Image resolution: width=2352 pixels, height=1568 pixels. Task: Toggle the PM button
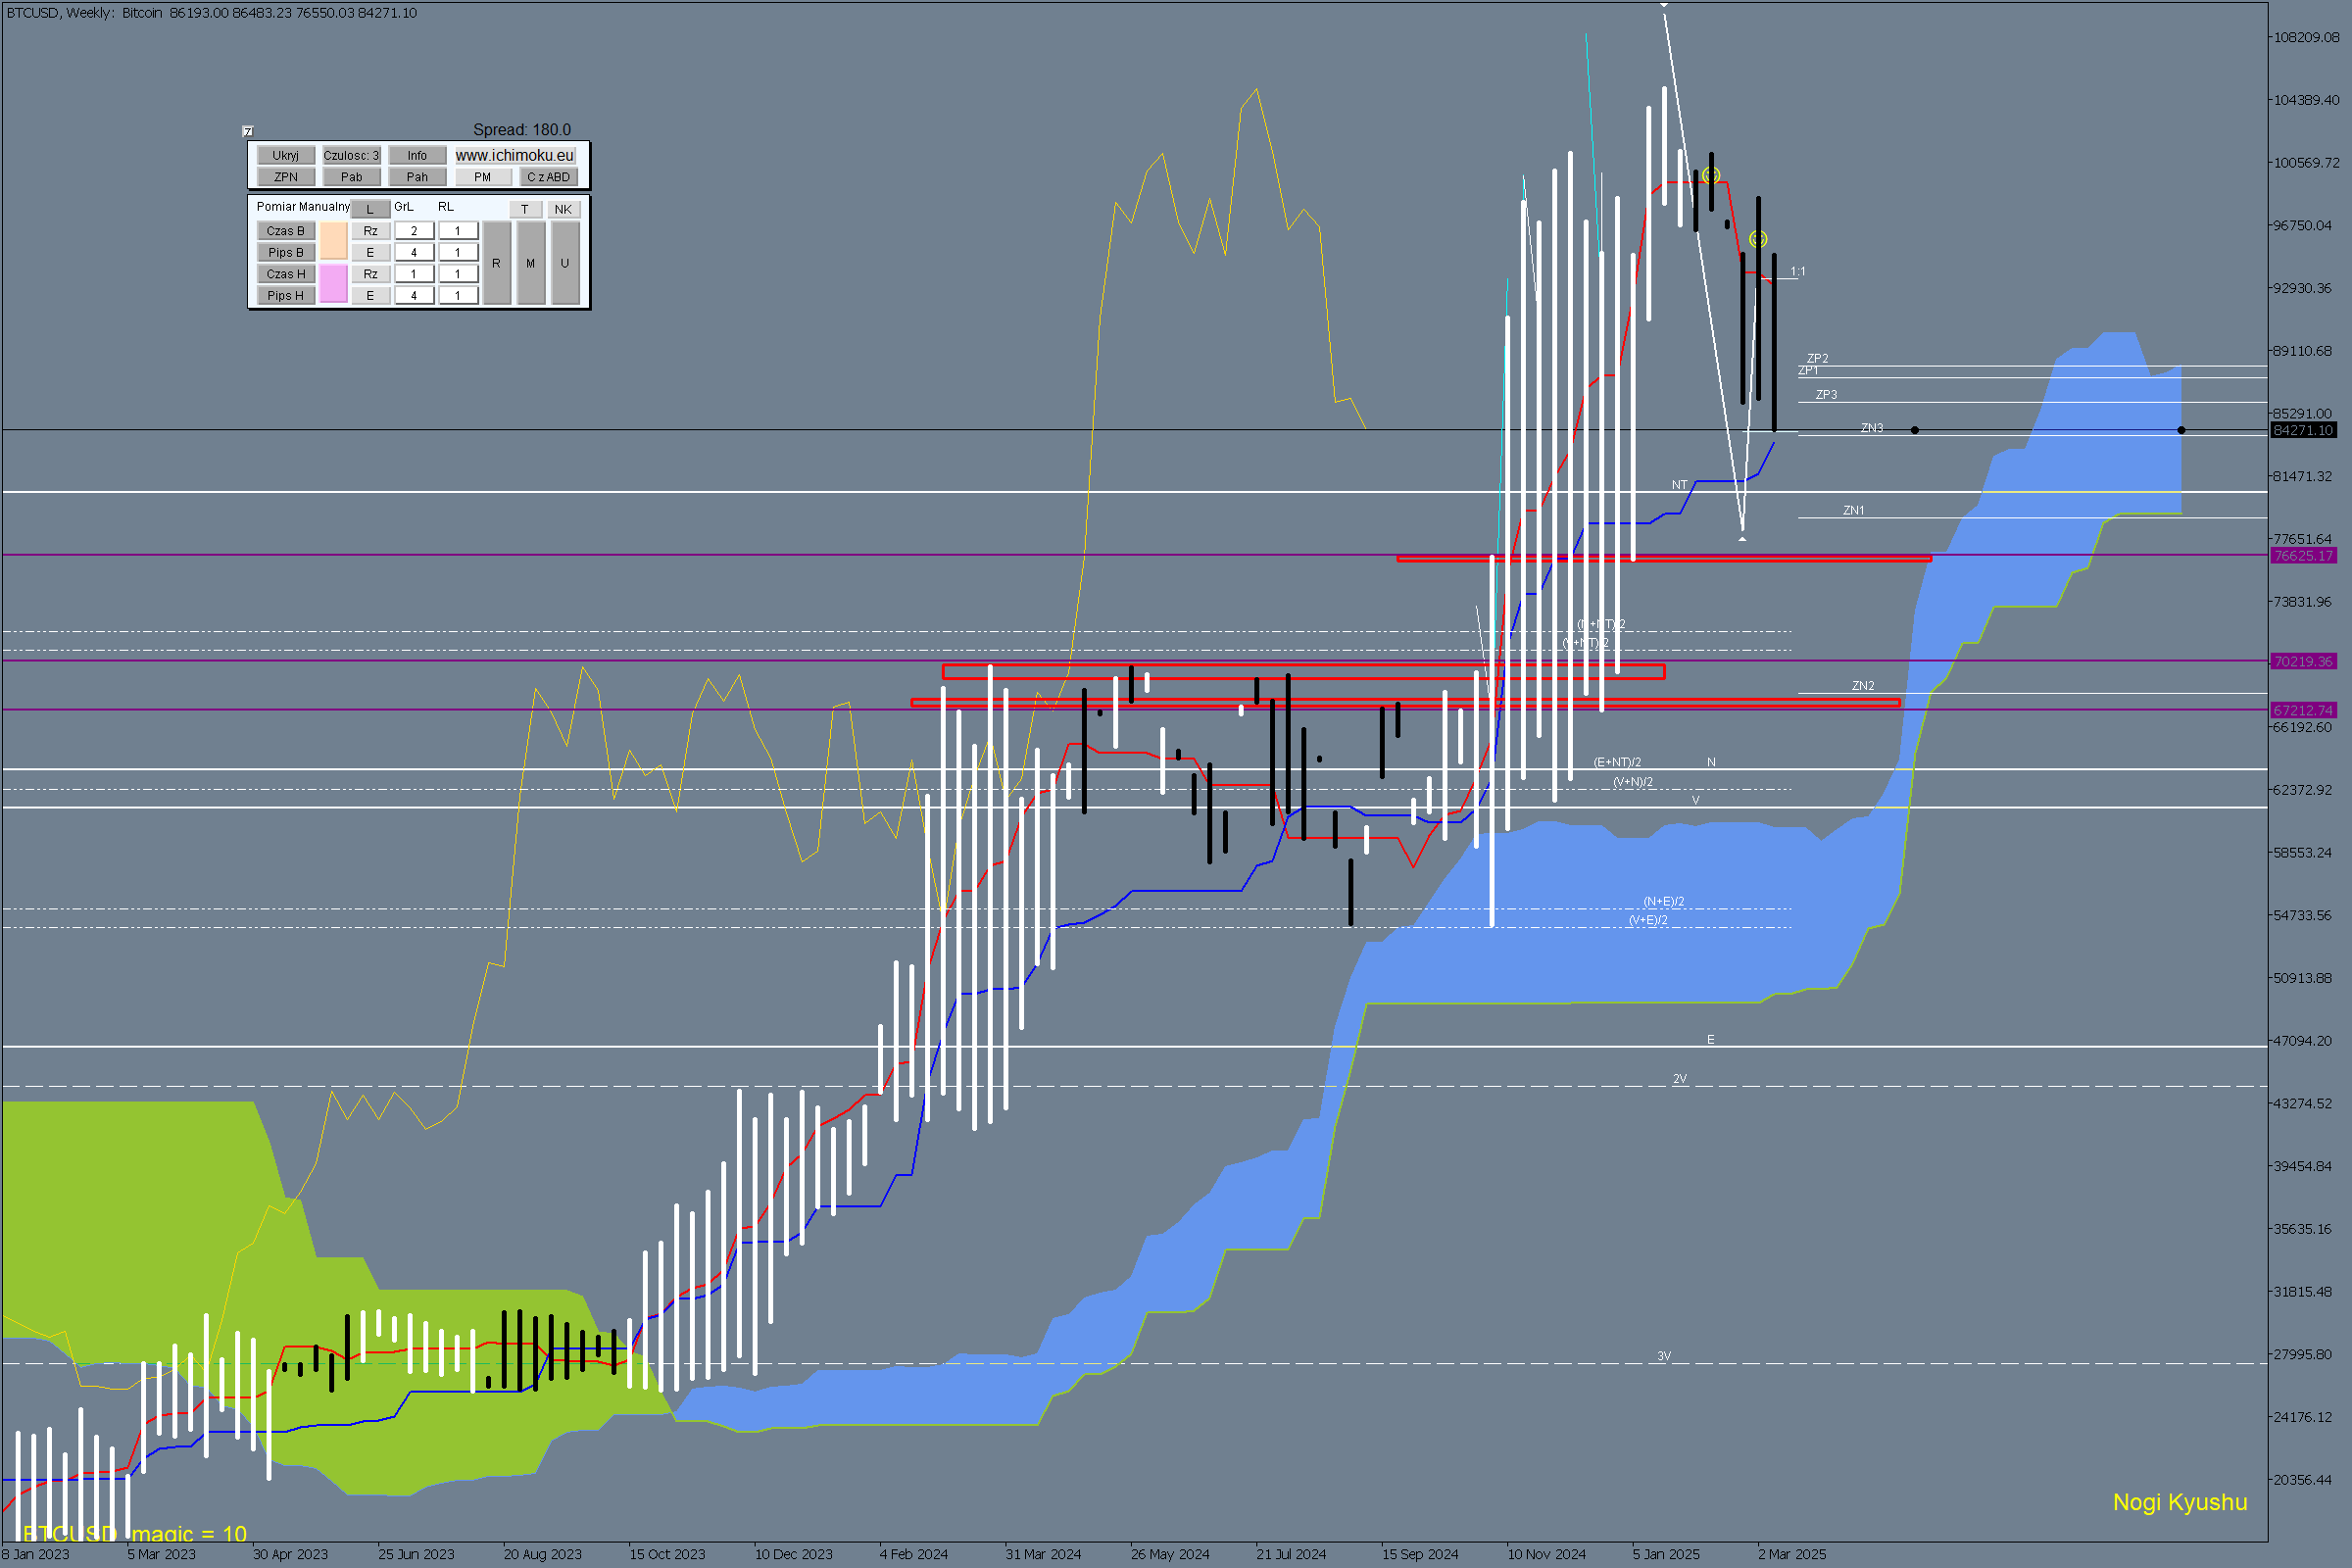click(483, 177)
